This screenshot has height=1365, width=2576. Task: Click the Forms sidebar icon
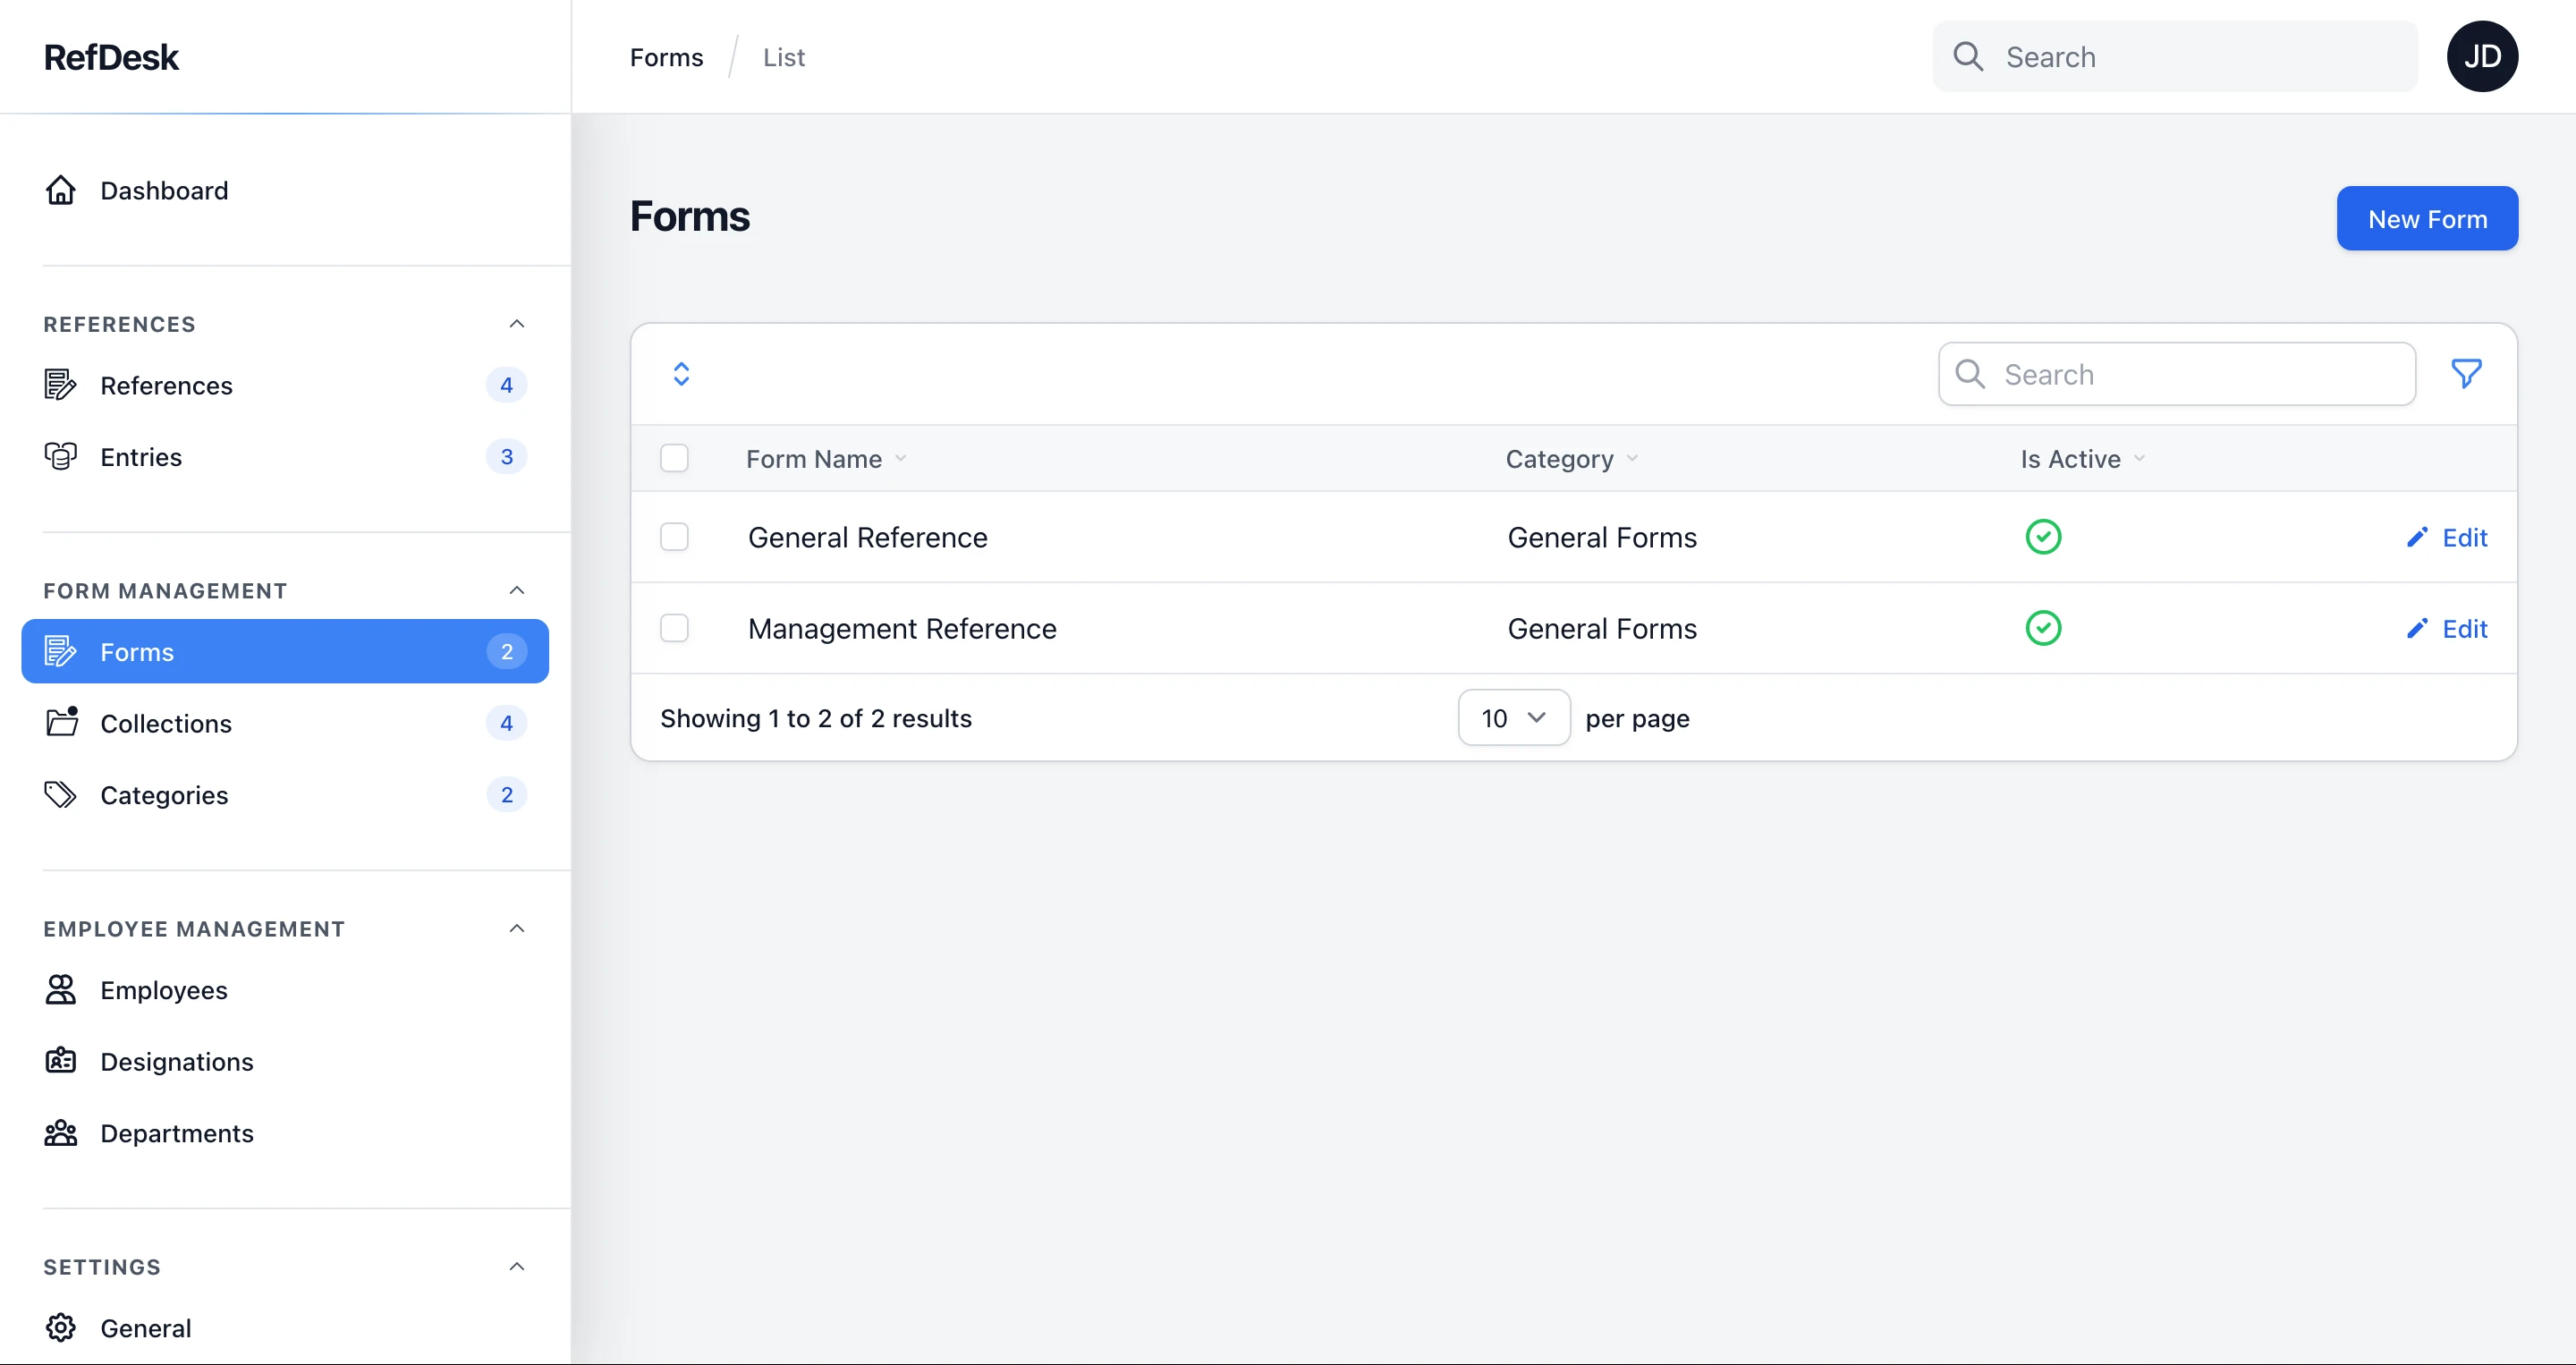pyautogui.click(x=61, y=651)
